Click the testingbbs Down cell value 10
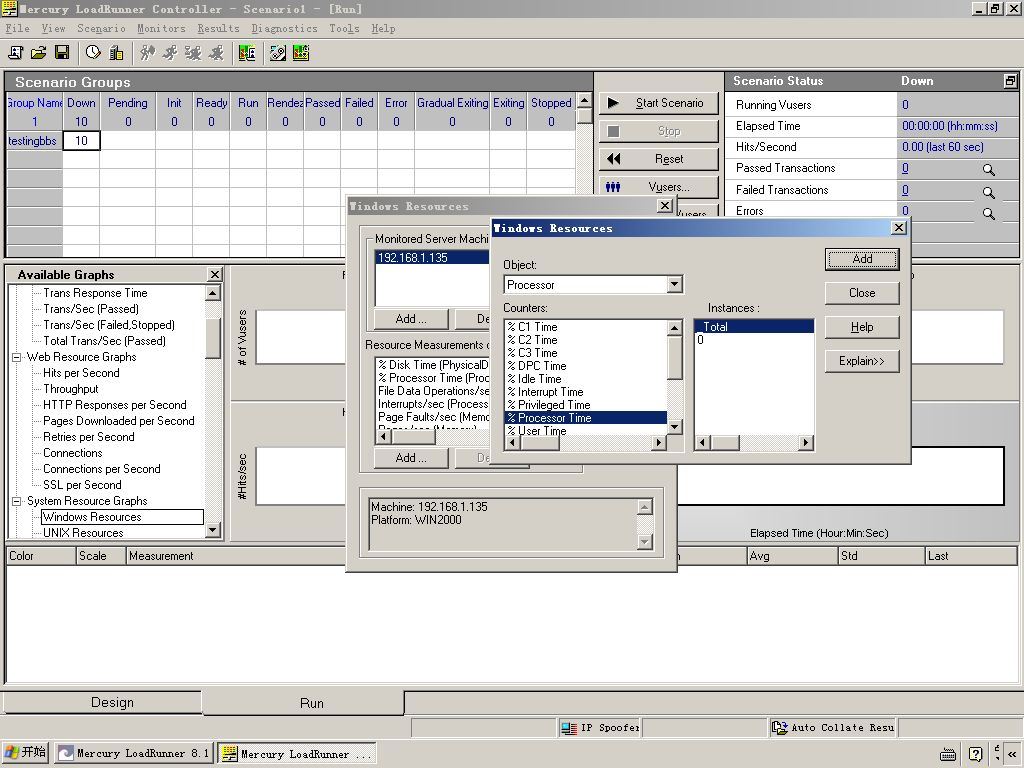Image resolution: width=1024 pixels, height=768 pixels. click(x=81, y=140)
